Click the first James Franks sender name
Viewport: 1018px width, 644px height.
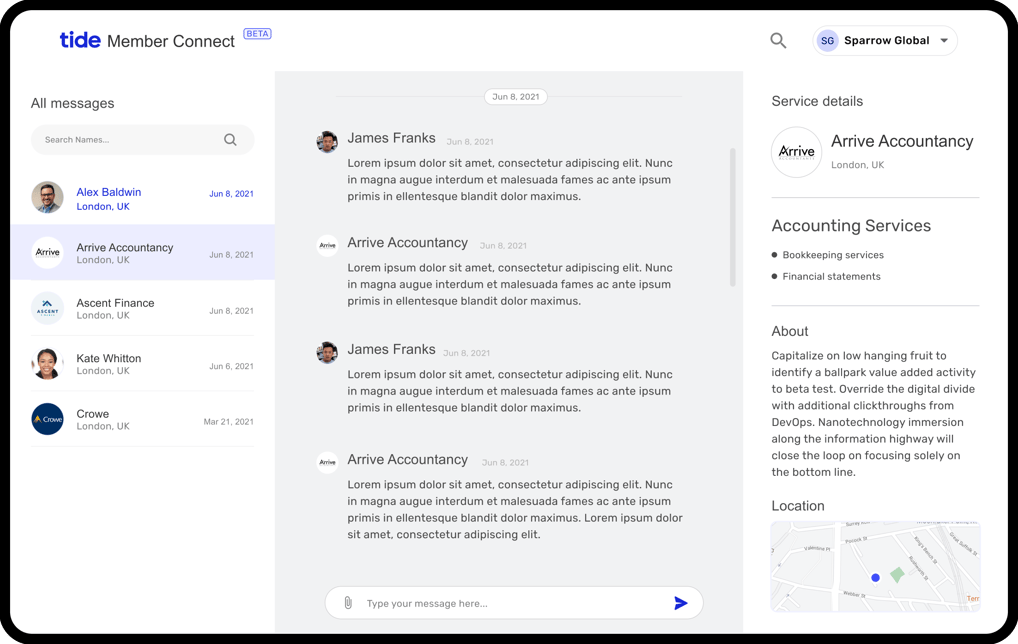point(391,138)
